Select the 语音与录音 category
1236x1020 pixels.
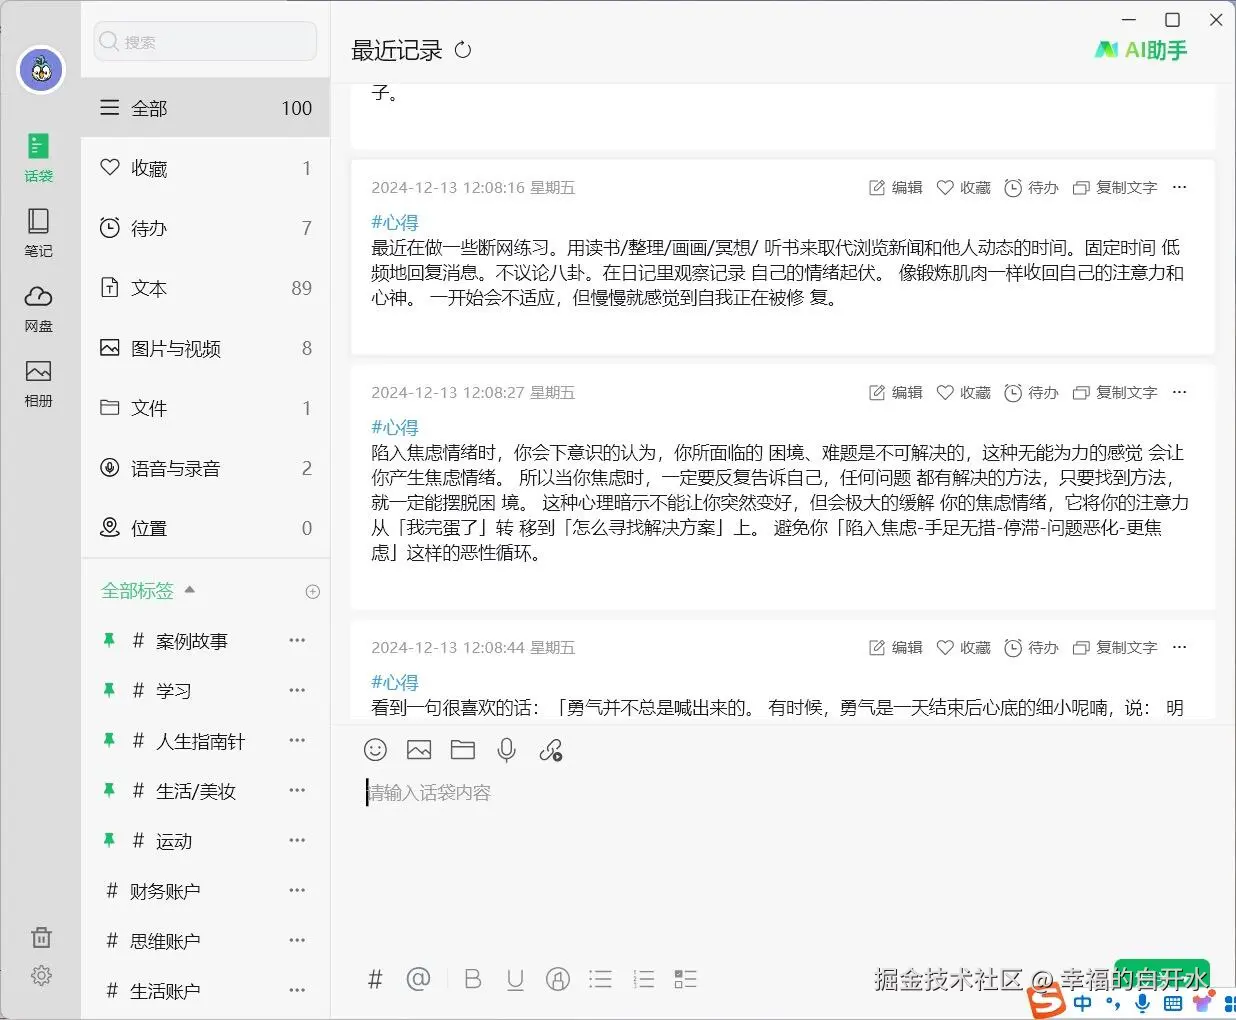[x=205, y=468]
